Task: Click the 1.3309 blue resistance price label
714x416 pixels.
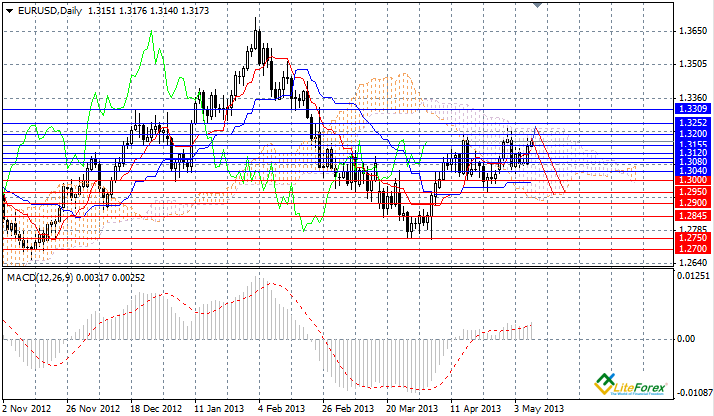Action: click(x=693, y=107)
